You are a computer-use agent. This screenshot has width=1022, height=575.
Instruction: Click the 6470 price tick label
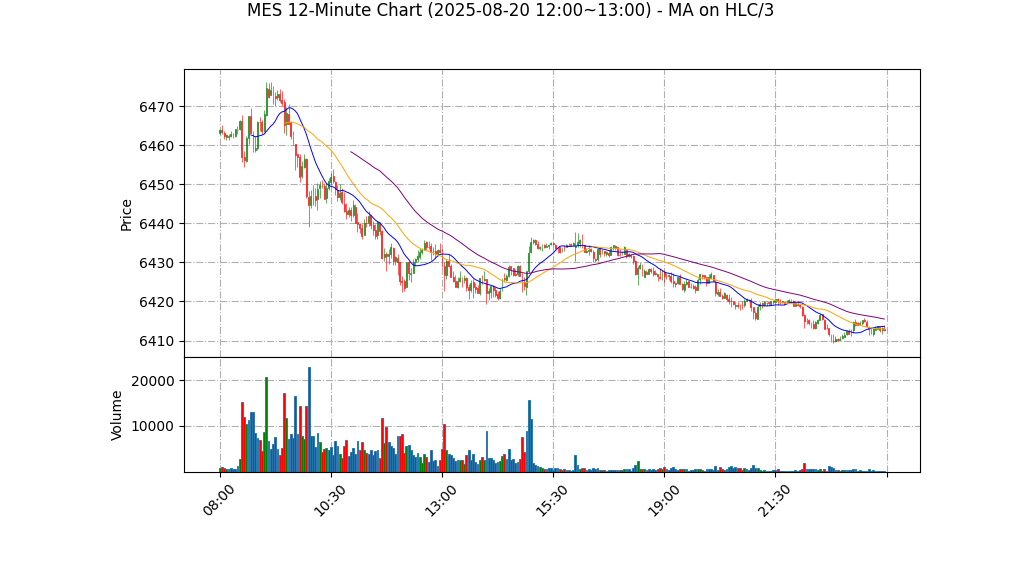[157, 107]
